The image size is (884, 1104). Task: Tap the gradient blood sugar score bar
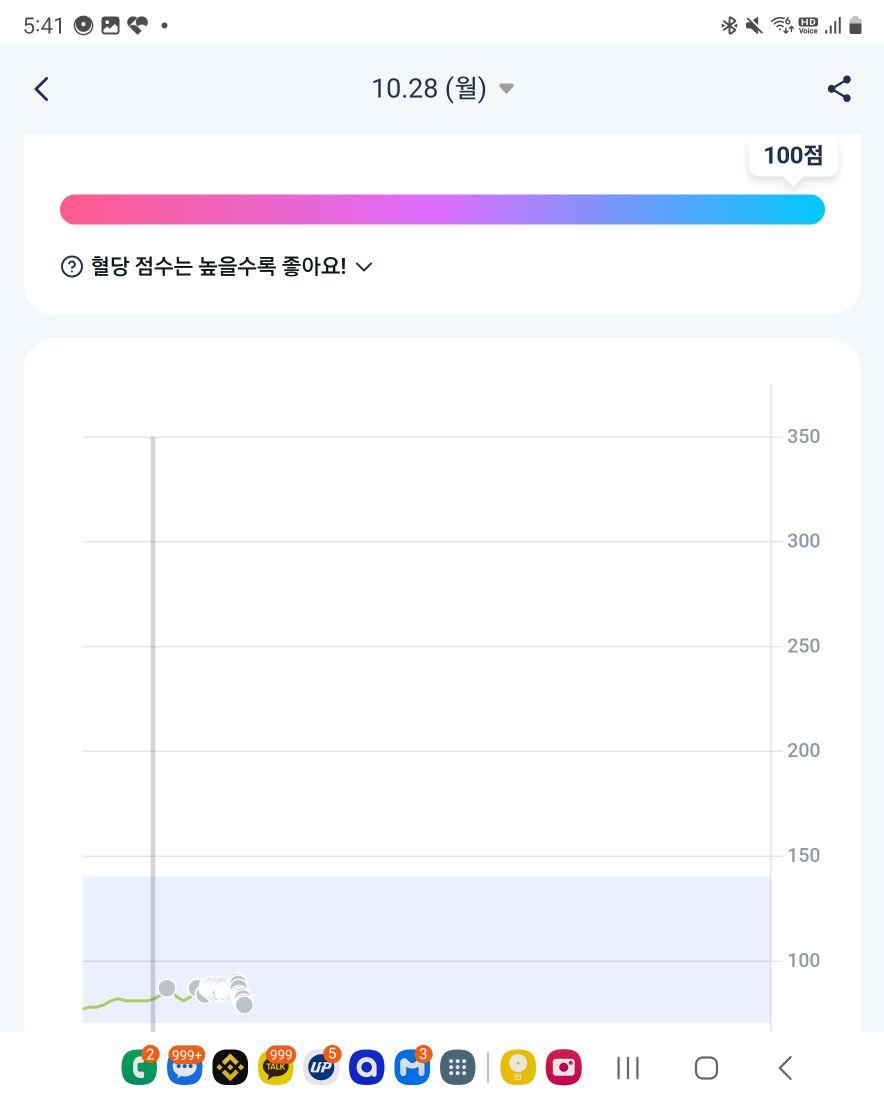[442, 210]
